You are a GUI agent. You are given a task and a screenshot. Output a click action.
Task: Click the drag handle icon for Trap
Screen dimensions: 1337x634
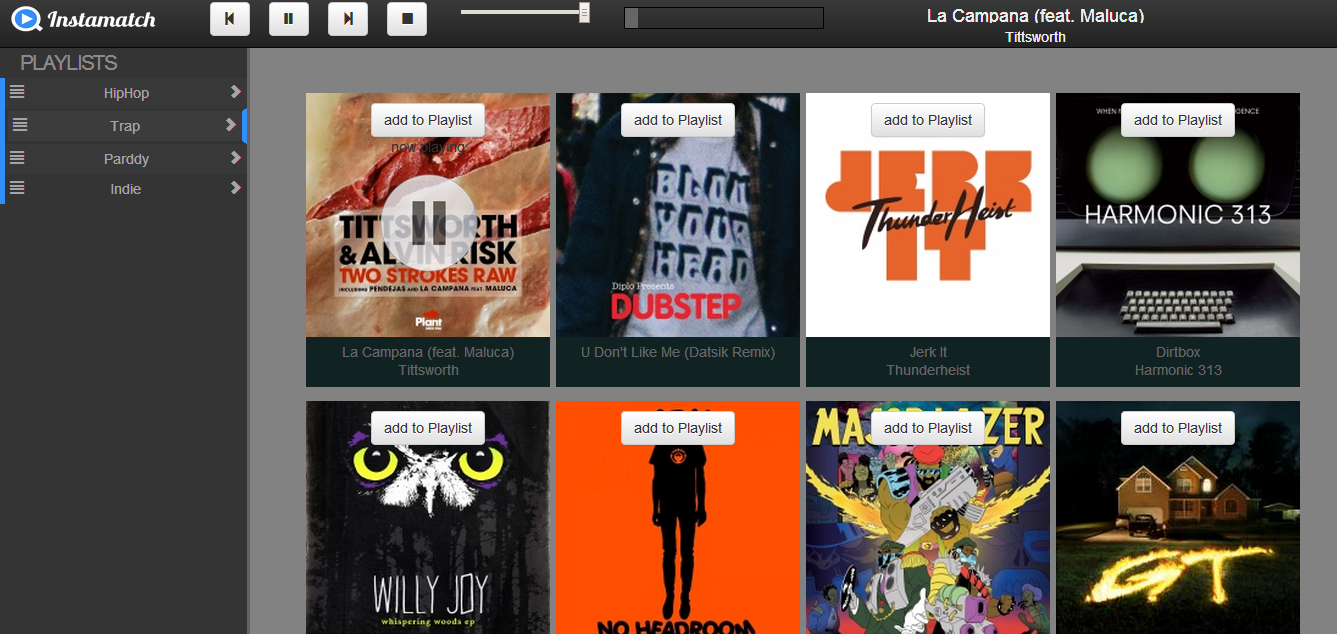pos(20,125)
